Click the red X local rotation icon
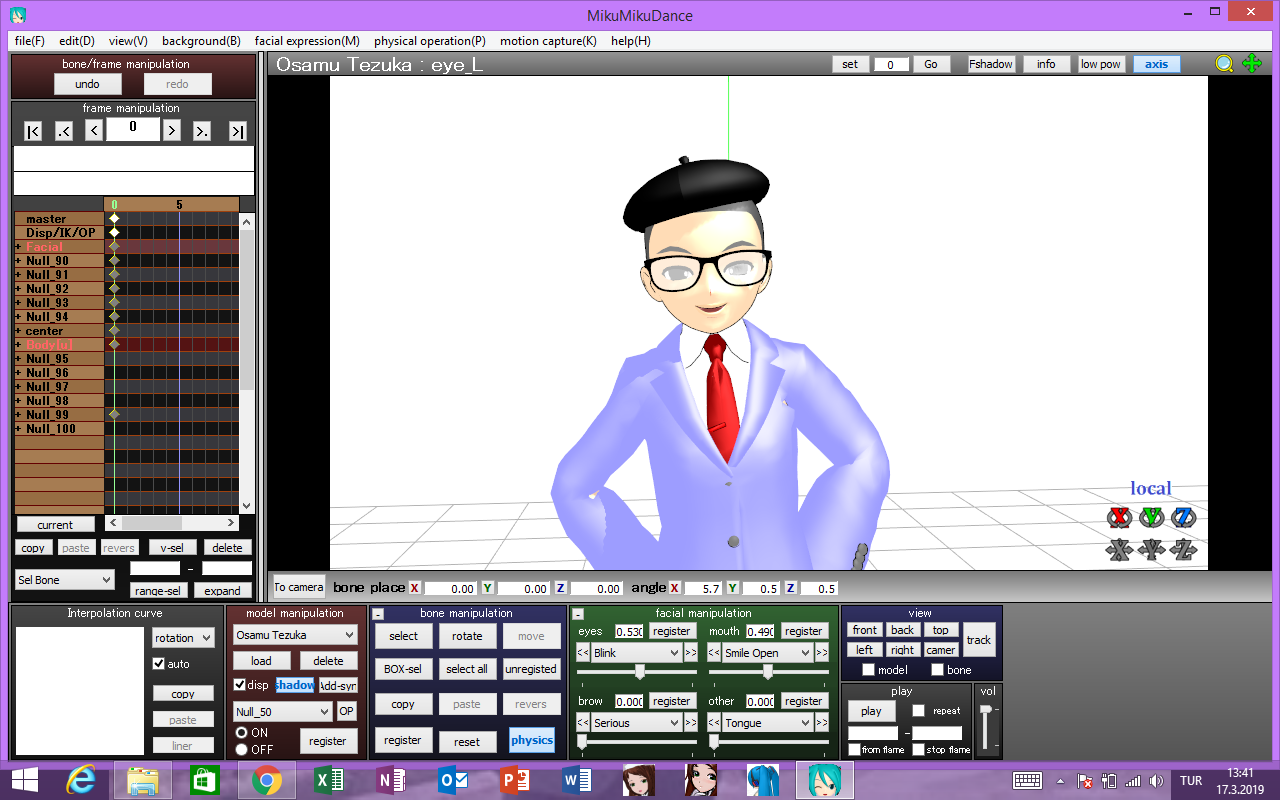The width and height of the screenshot is (1280, 800). pyautogui.click(x=1119, y=517)
